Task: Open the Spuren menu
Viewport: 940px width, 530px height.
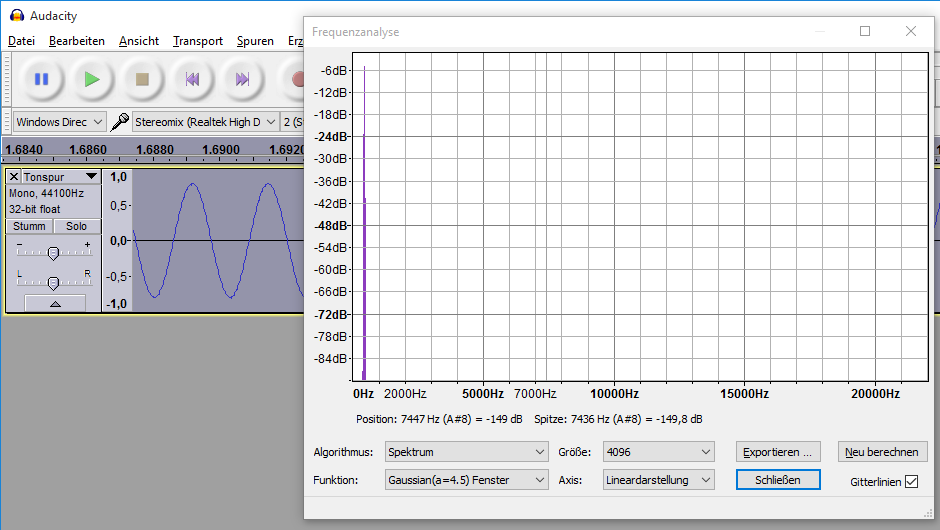Action: point(255,41)
